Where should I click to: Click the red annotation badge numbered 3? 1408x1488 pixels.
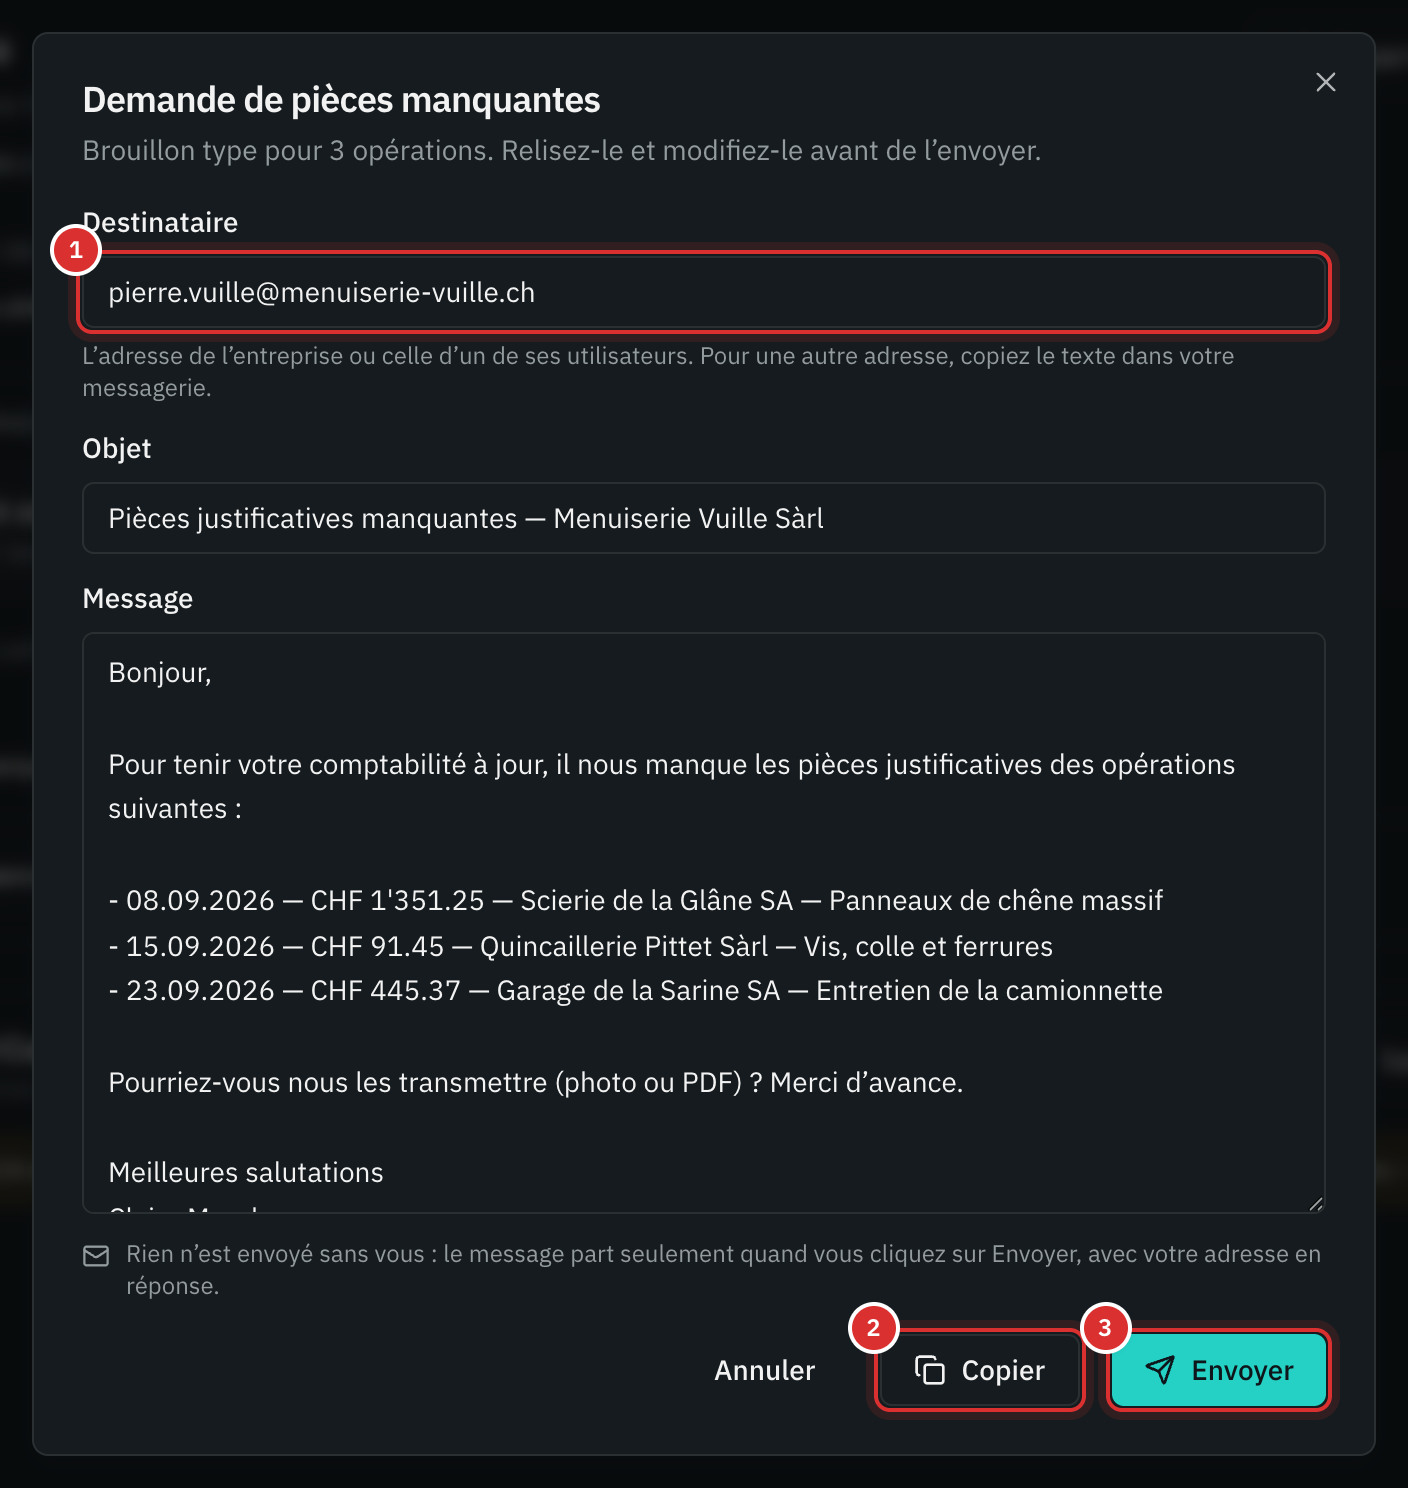click(x=1105, y=1327)
